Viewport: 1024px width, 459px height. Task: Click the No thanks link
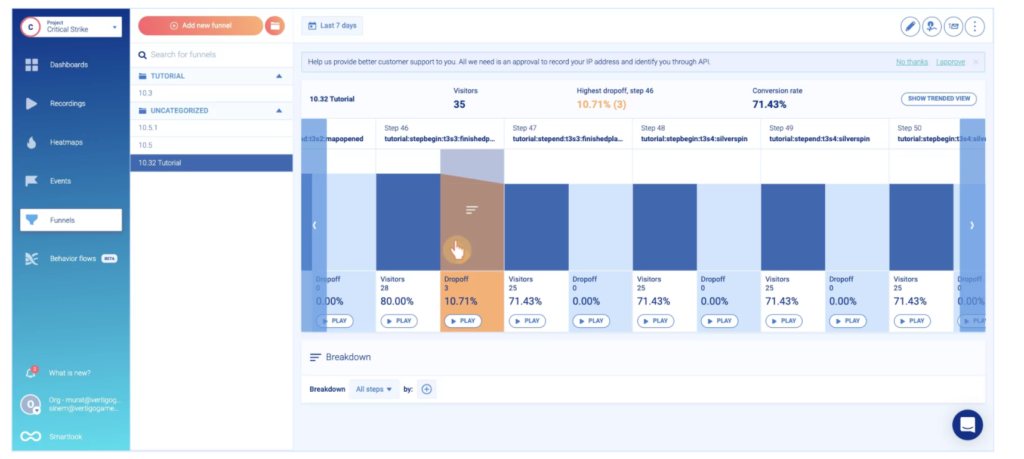[x=912, y=62]
